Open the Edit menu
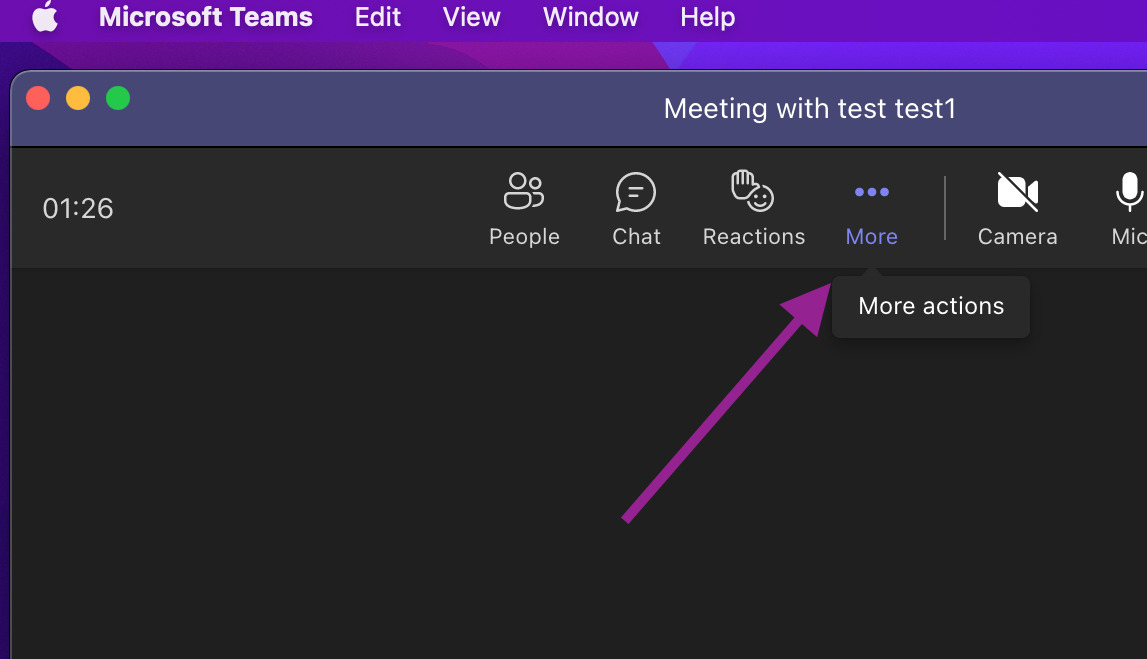 (x=377, y=17)
